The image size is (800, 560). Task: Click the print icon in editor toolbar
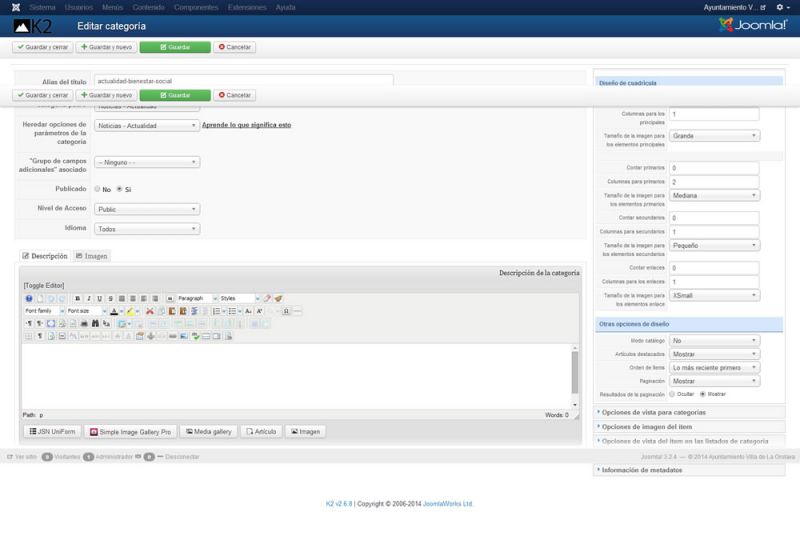[x=84, y=323]
